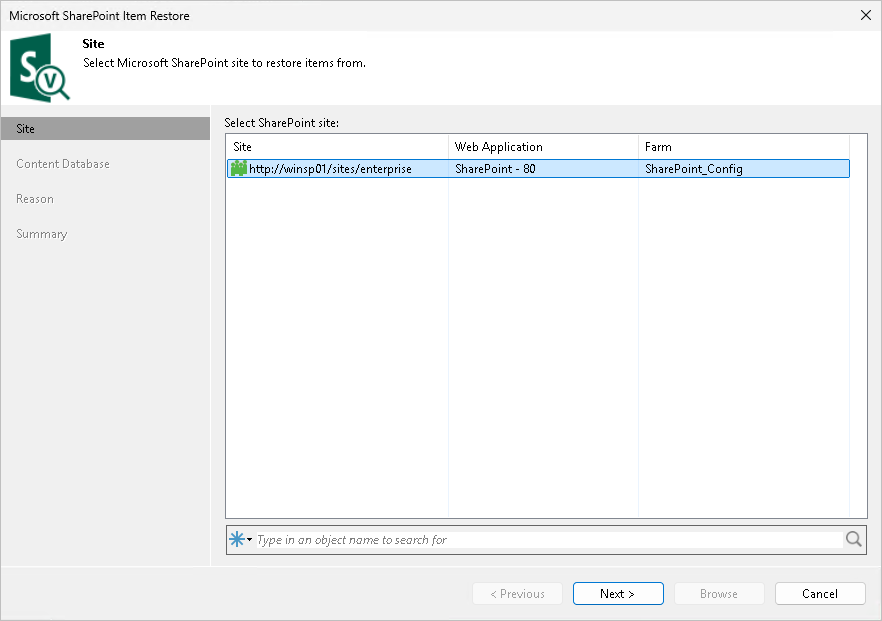Screen dimensions: 882x621
Task: Sort by the Site column header
Action: click(337, 147)
